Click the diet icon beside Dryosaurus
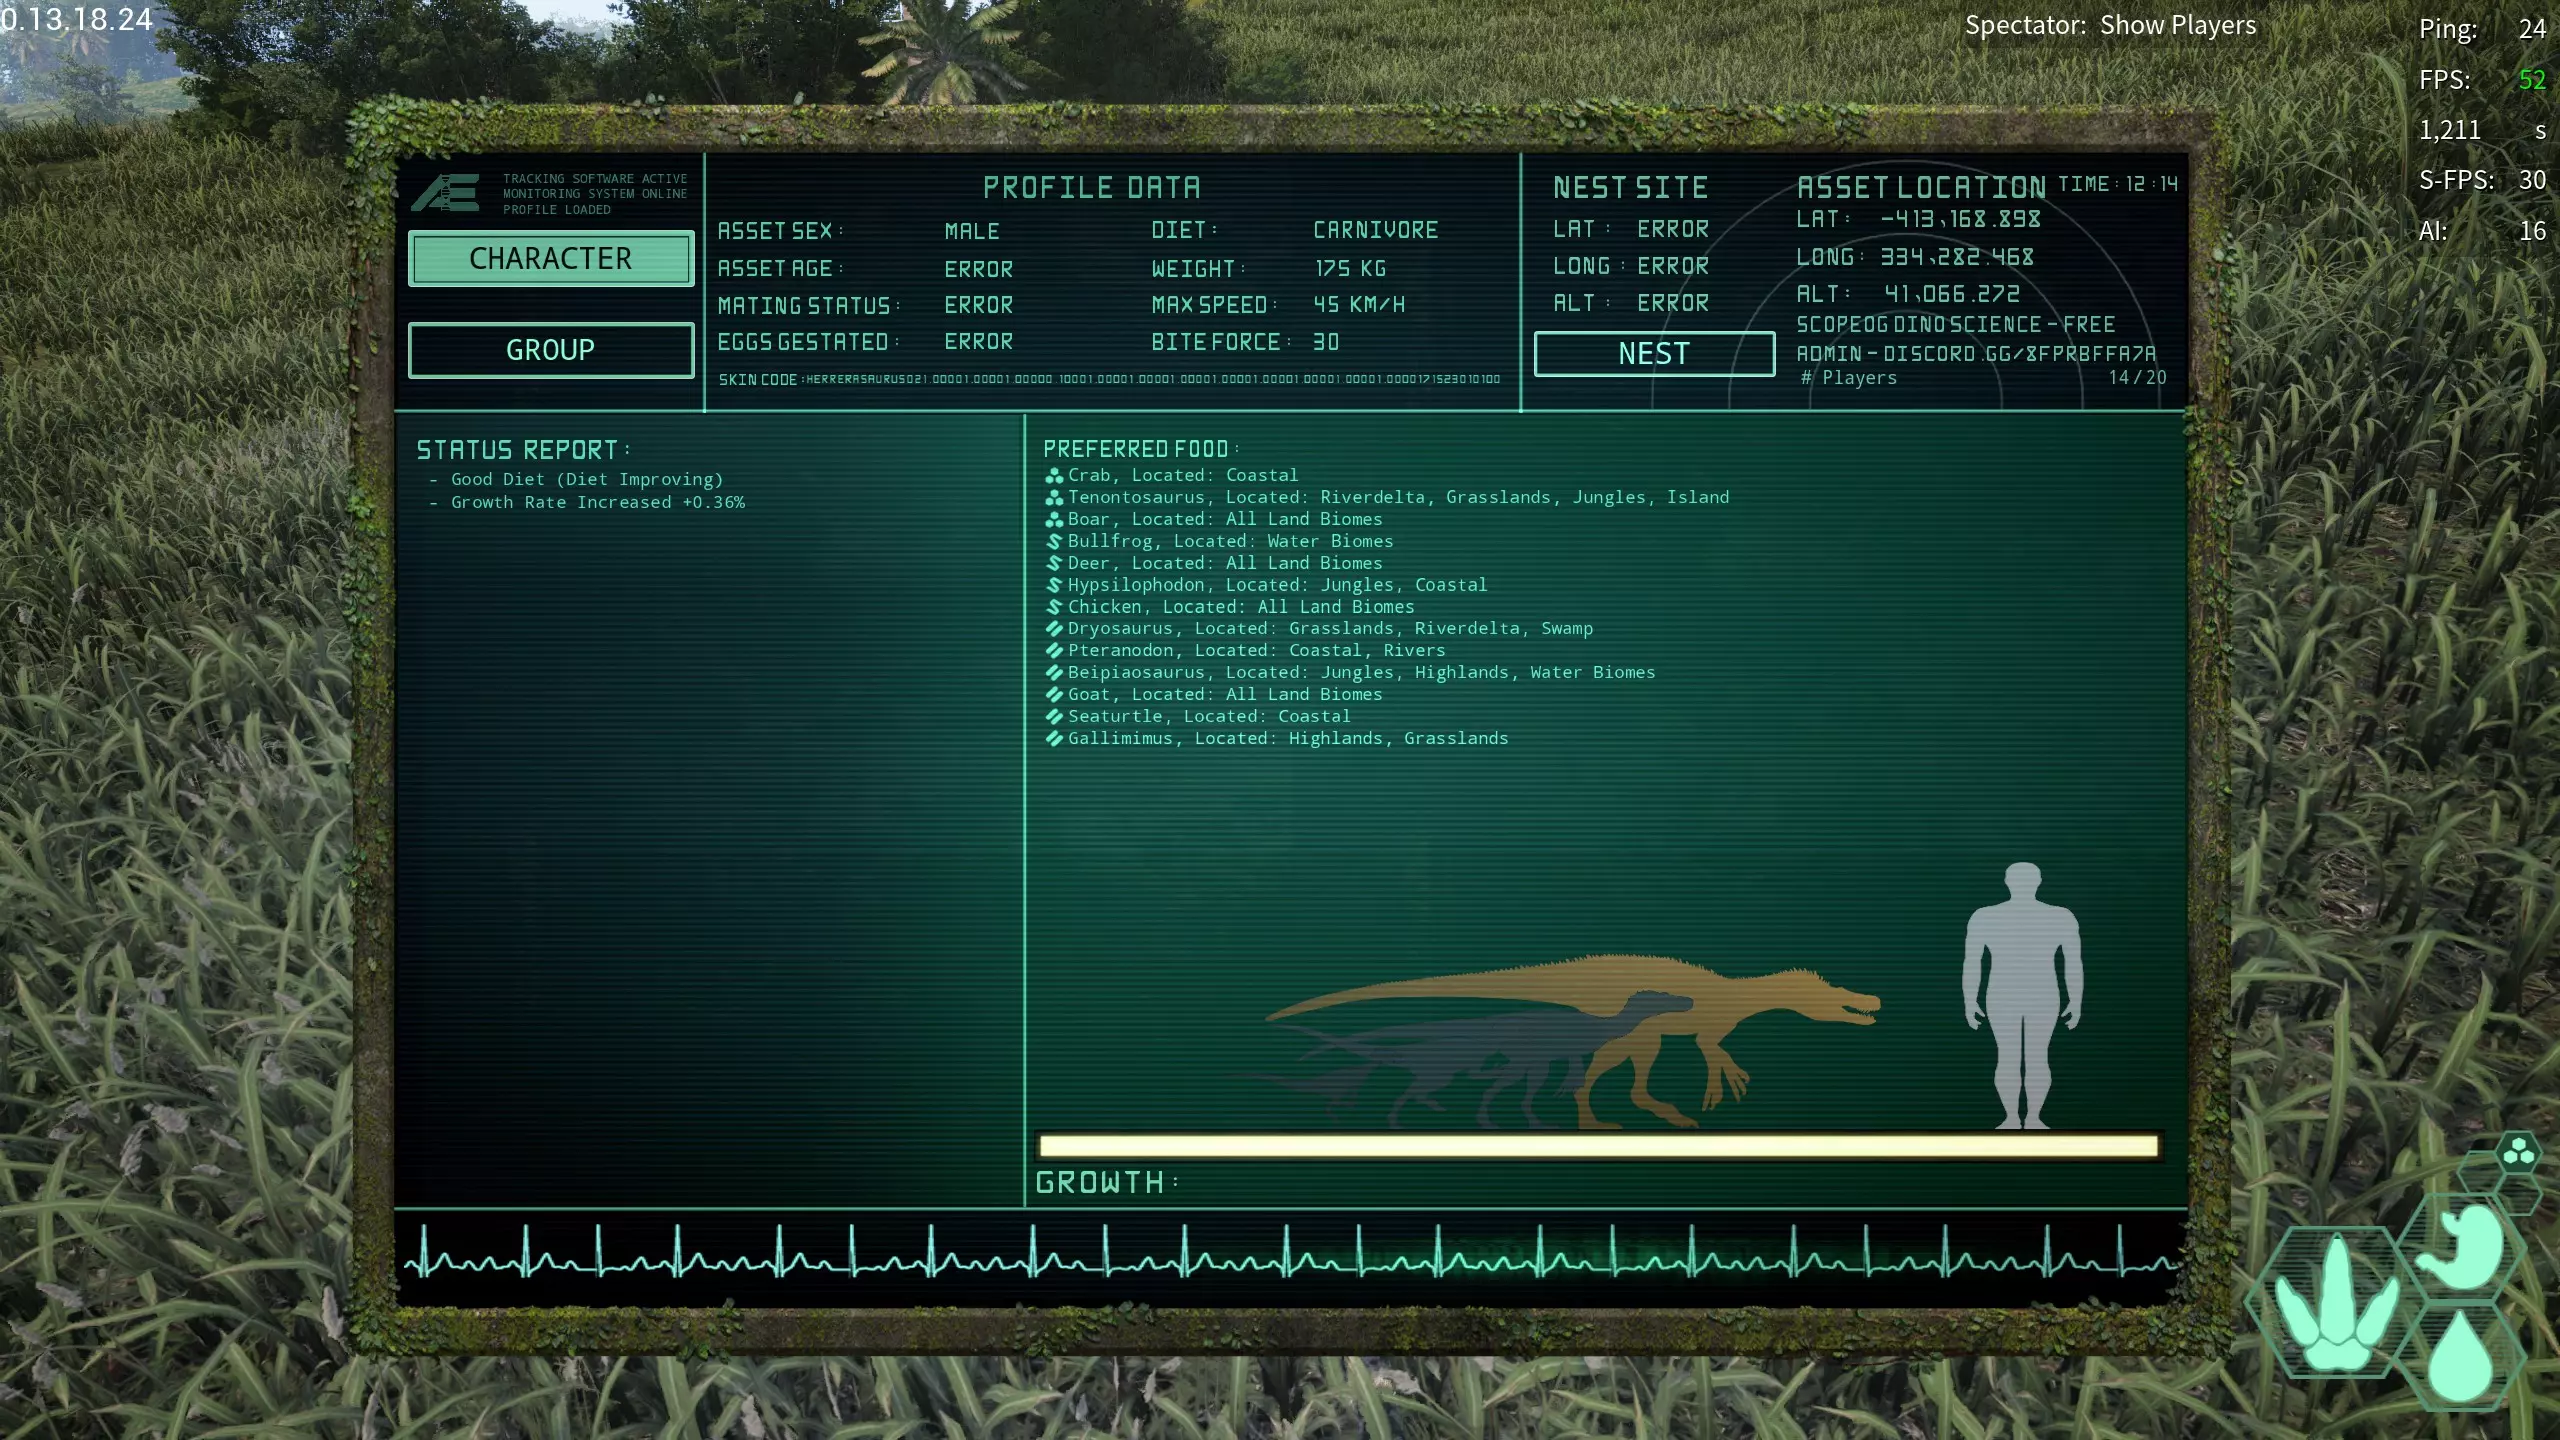Screen dimensions: 2560x1440 pyautogui.click(x=1053, y=629)
